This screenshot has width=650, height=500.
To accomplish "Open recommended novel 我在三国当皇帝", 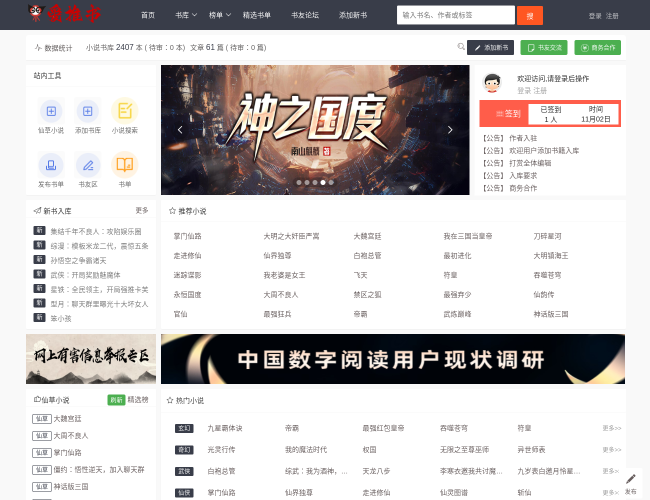I will [468, 236].
